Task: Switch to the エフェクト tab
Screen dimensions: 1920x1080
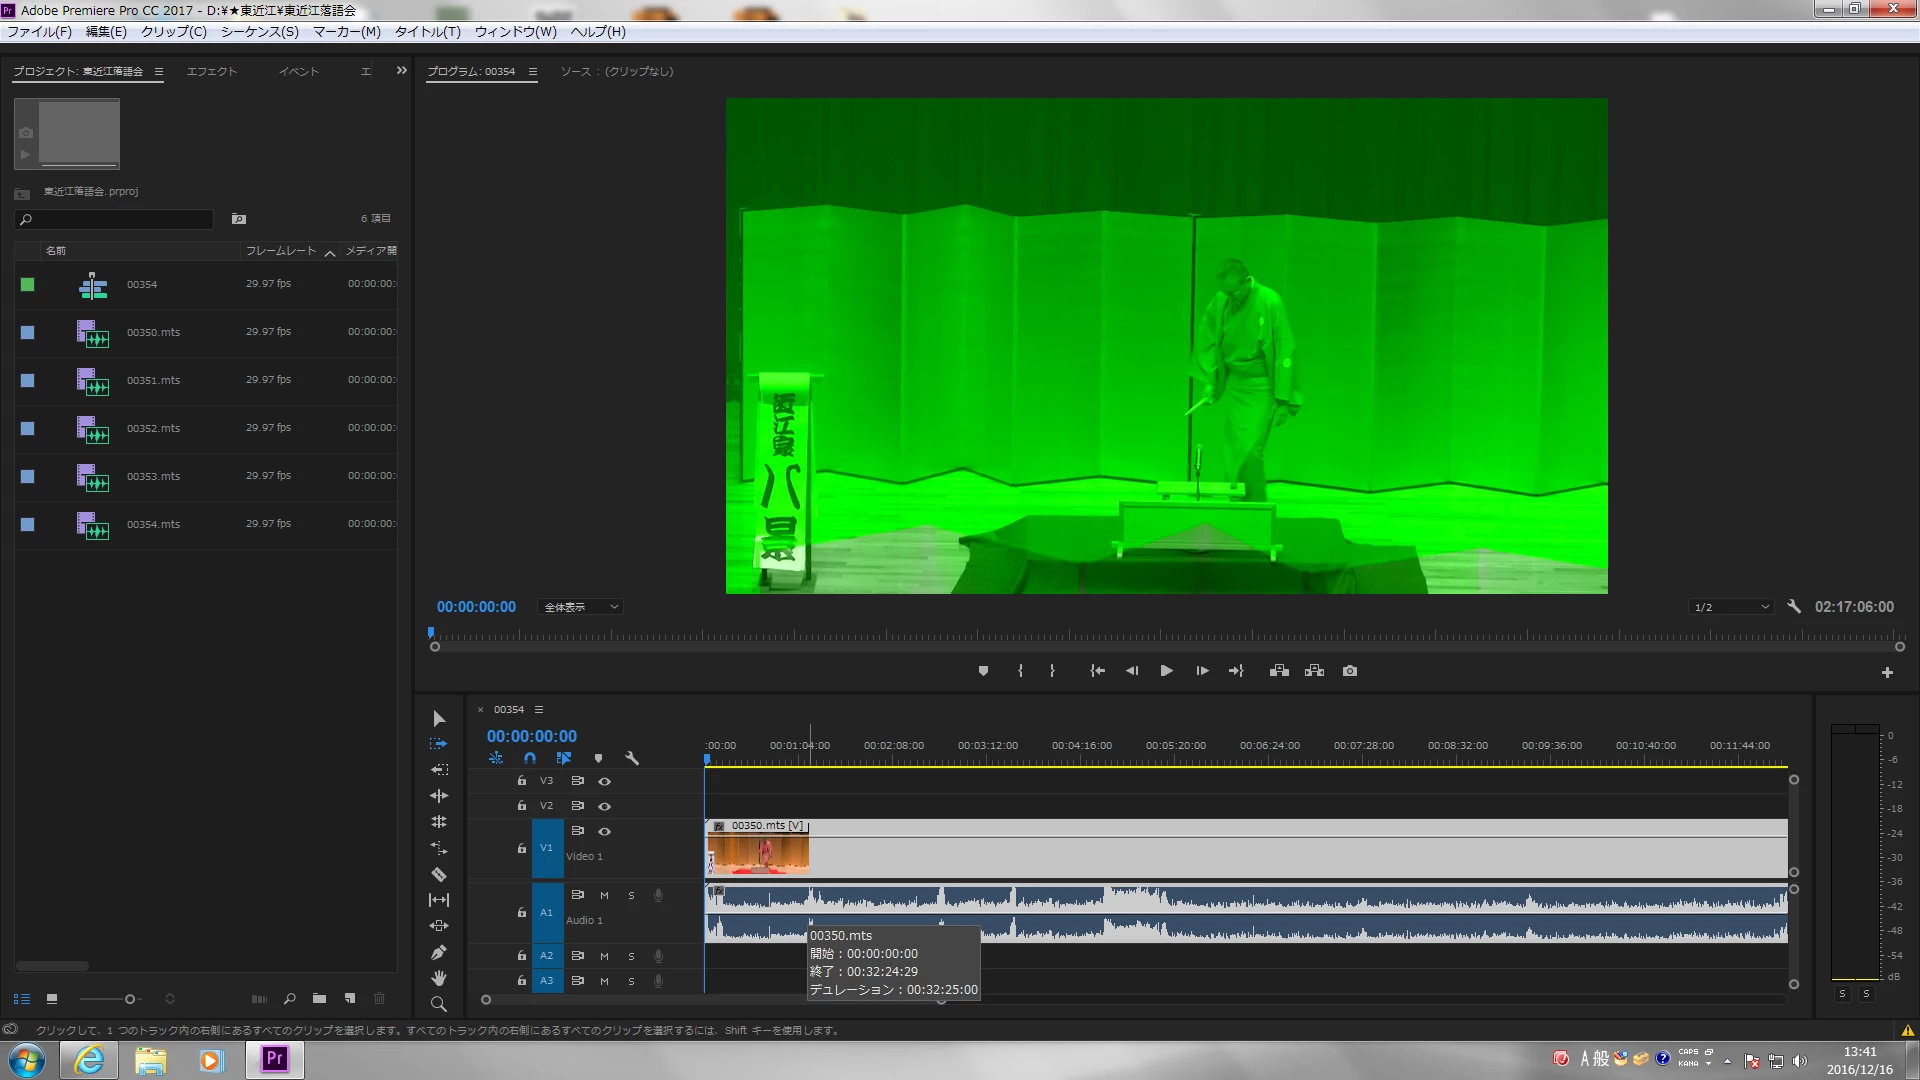Action: [211, 71]
